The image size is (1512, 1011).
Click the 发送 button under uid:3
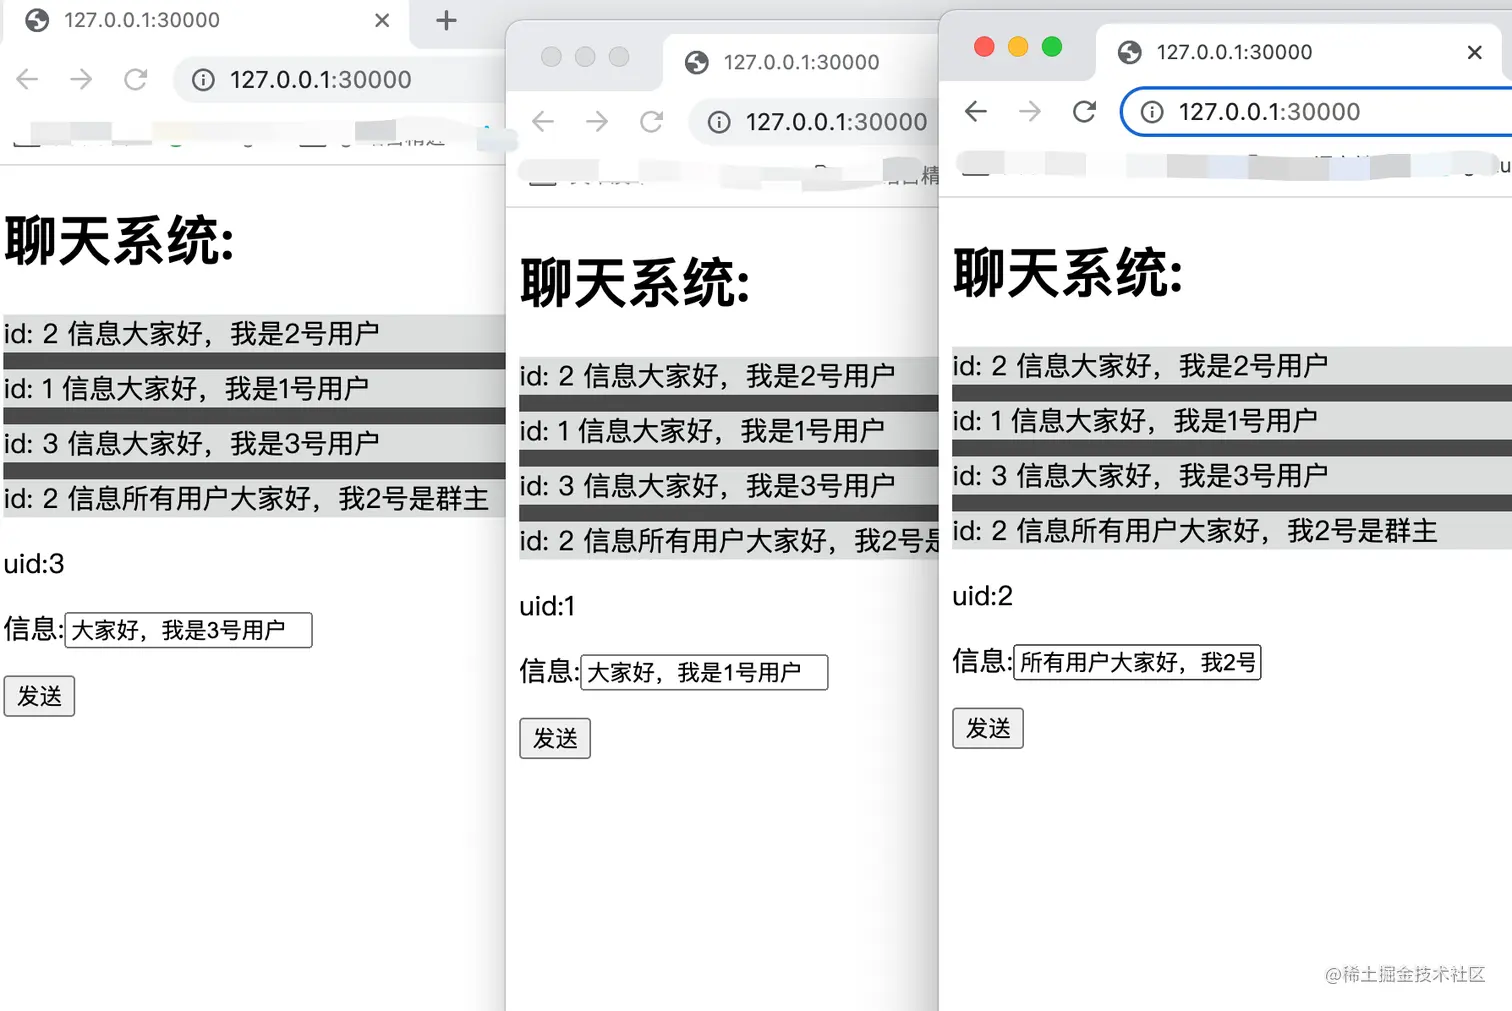[x=39, y=696]
